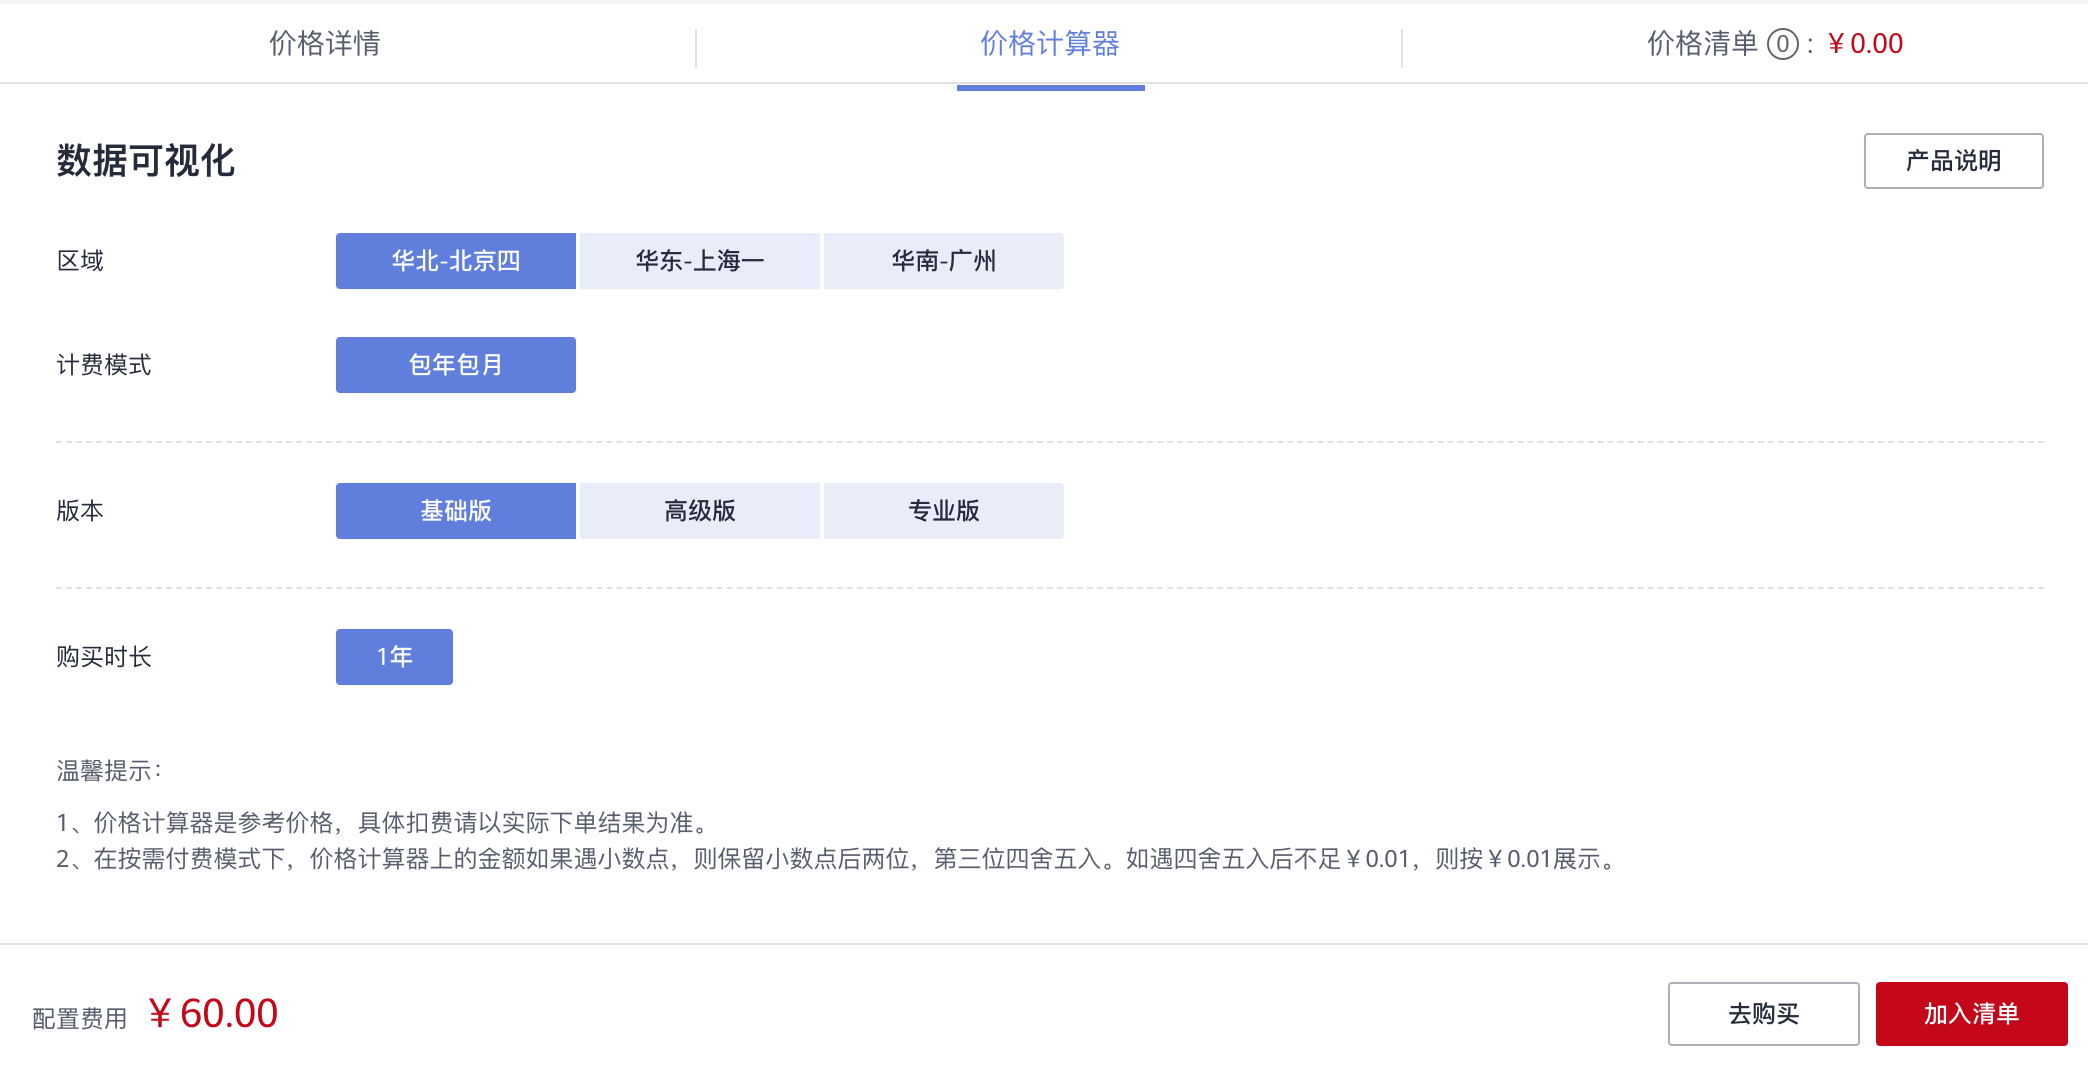Click the red 加入清单 button
This screenshot has height=1078, width=2088.
[x=1971, y=1014]
